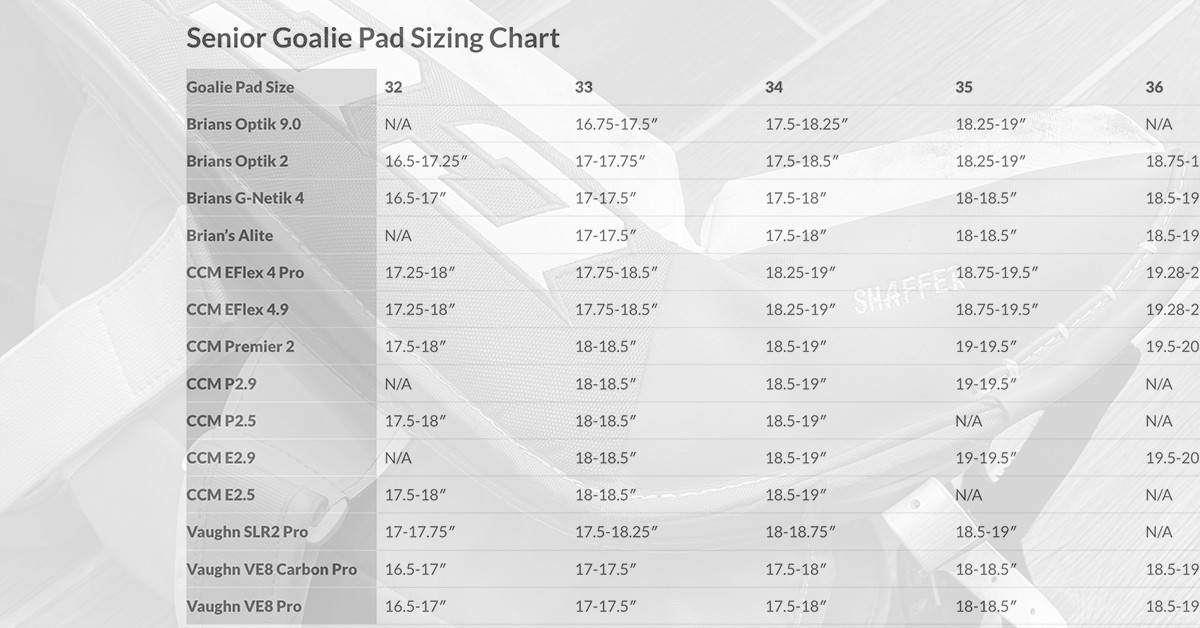This screenshot has width=1200, height=628.
Task: Click the Vaughn VE8 Pro row label
Action: (x=244, y=606)
